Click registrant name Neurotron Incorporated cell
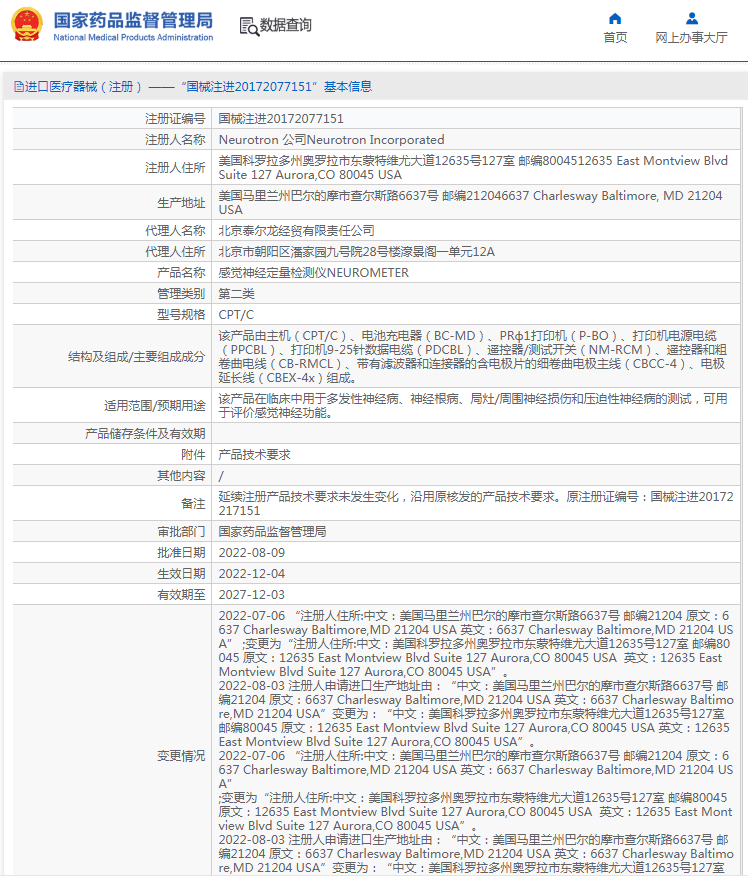748x876 pixels. (331, 140)
